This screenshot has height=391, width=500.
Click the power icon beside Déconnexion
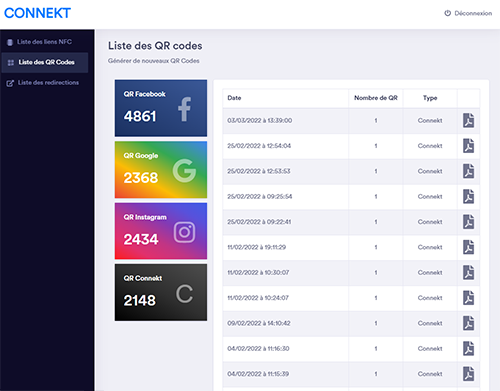click(448, 13)
